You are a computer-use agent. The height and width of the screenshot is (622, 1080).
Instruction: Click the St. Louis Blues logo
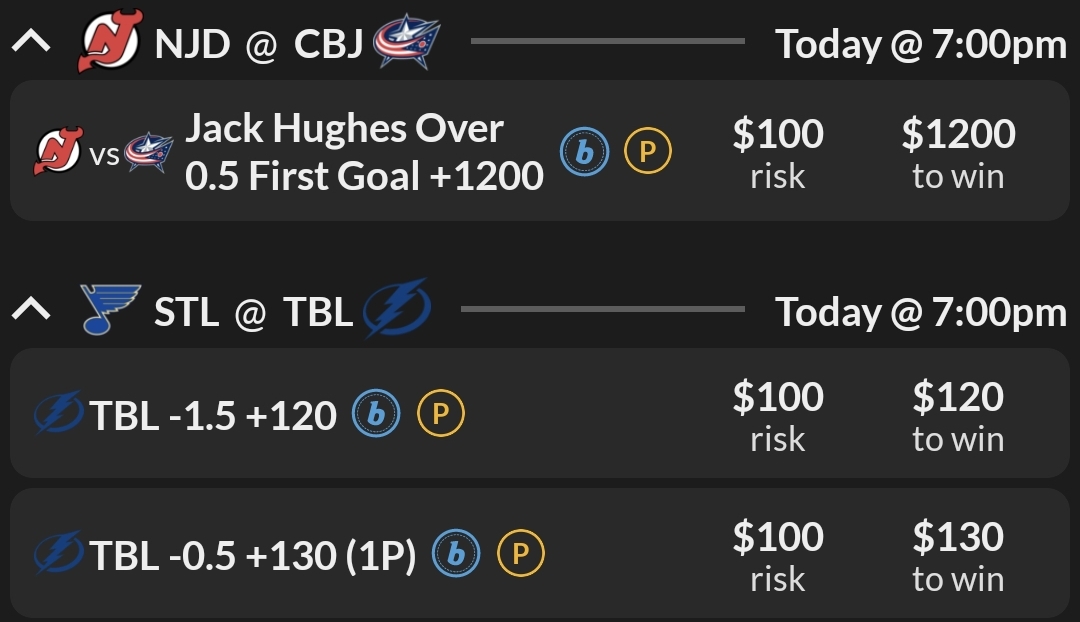pyautogui.click(x=109, y=310)
